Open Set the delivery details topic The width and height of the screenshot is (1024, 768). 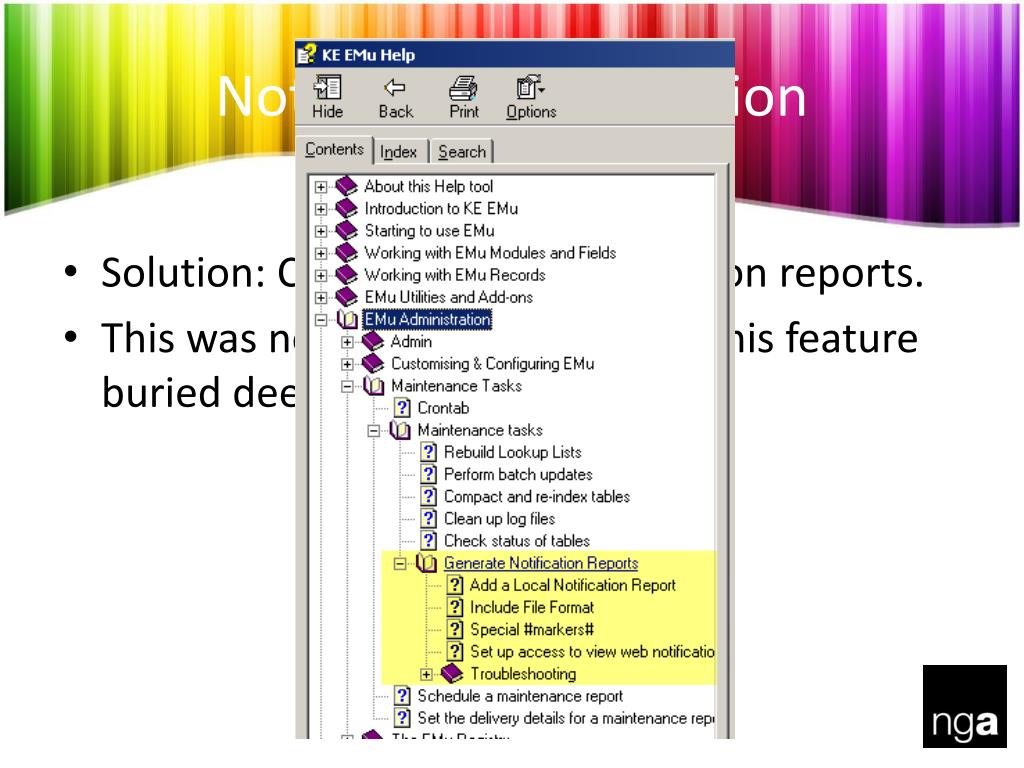566,718
